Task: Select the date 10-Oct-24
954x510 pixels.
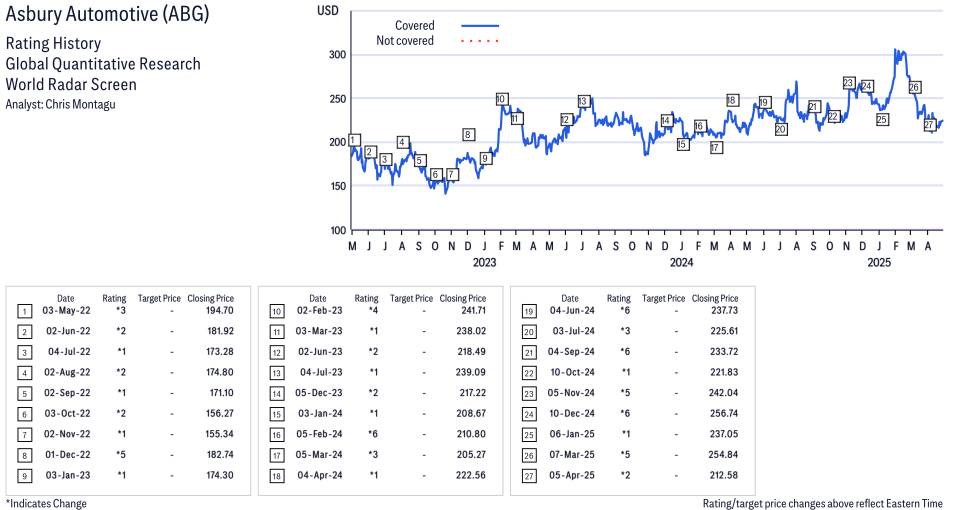Action: tap(573, 372)
